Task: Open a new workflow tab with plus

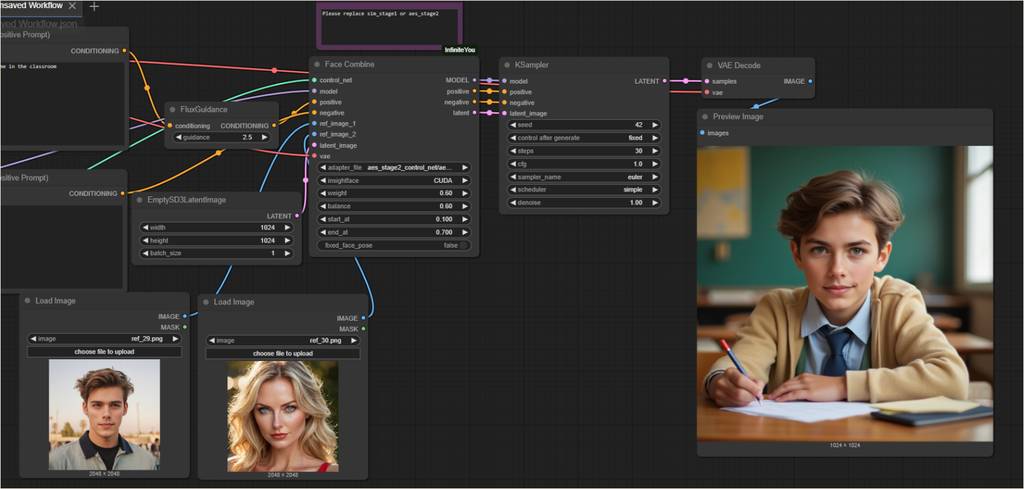Action: [94, 6]
